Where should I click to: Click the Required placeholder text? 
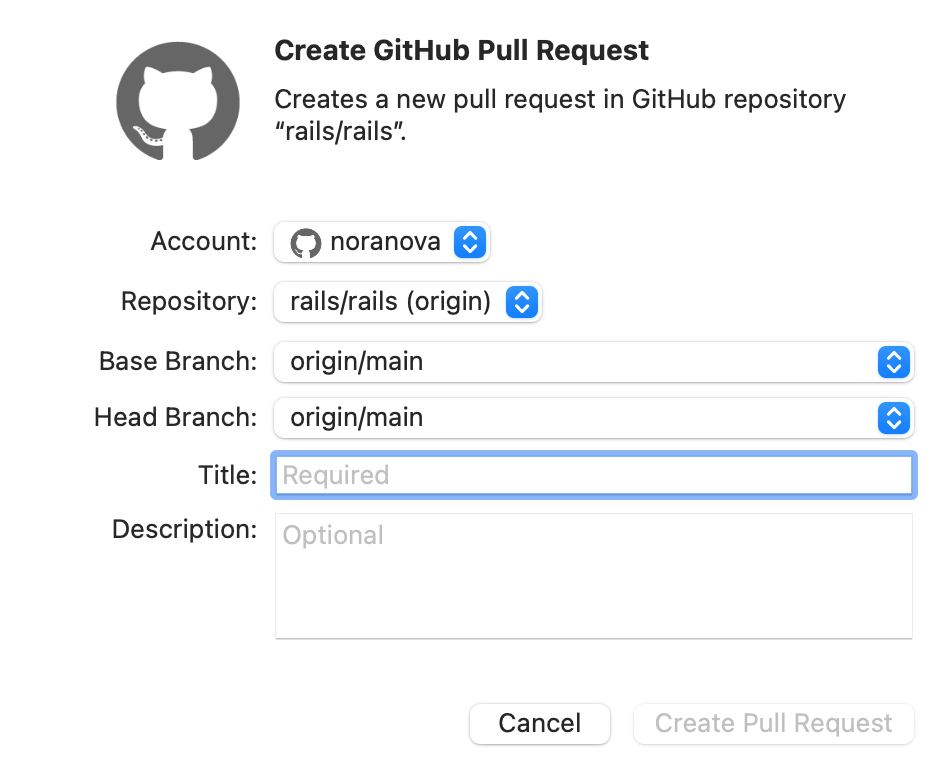(x=334, y=475)
